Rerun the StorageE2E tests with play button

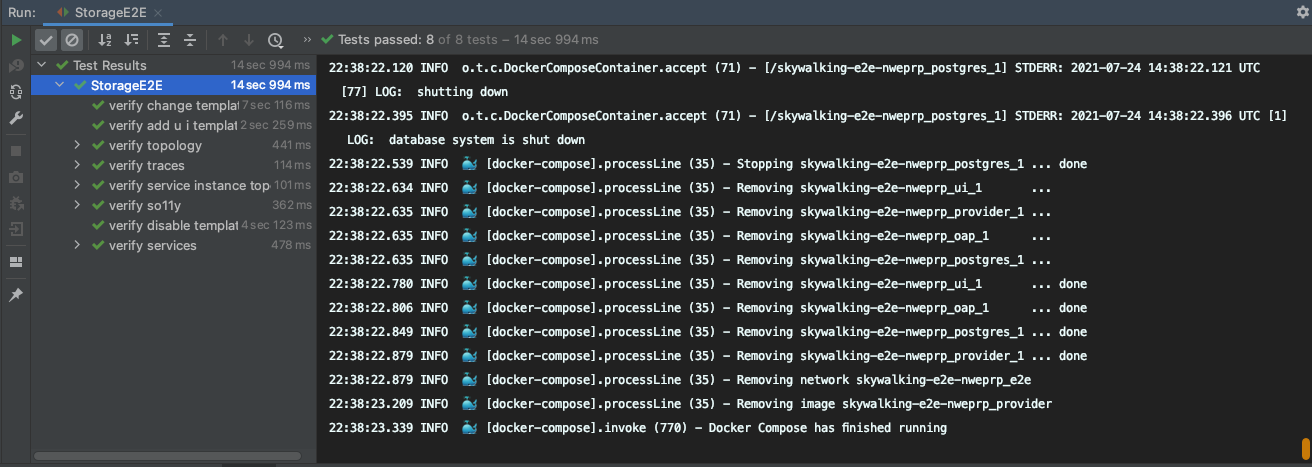16,40
